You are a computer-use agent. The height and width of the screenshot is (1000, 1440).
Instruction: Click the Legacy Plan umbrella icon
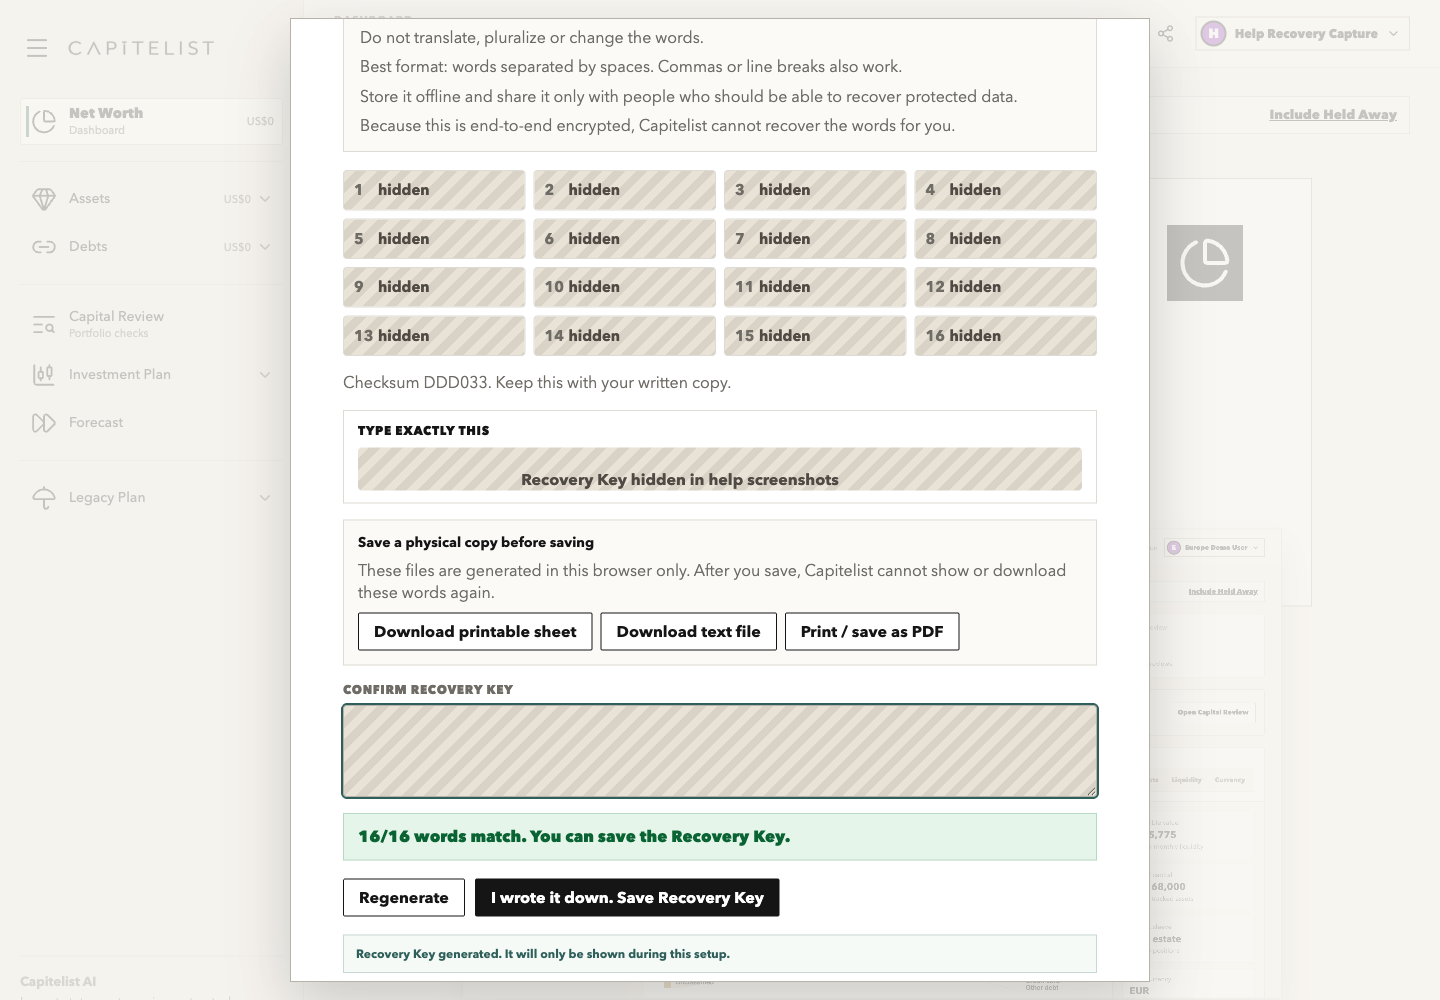(x=44, y=498)
